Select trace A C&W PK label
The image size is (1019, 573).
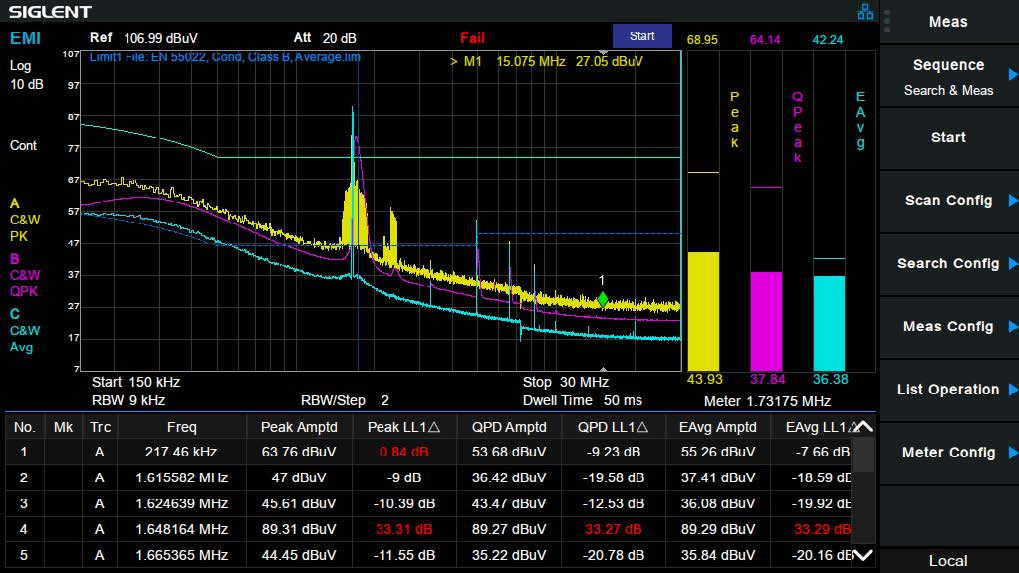tap(24, 220)
